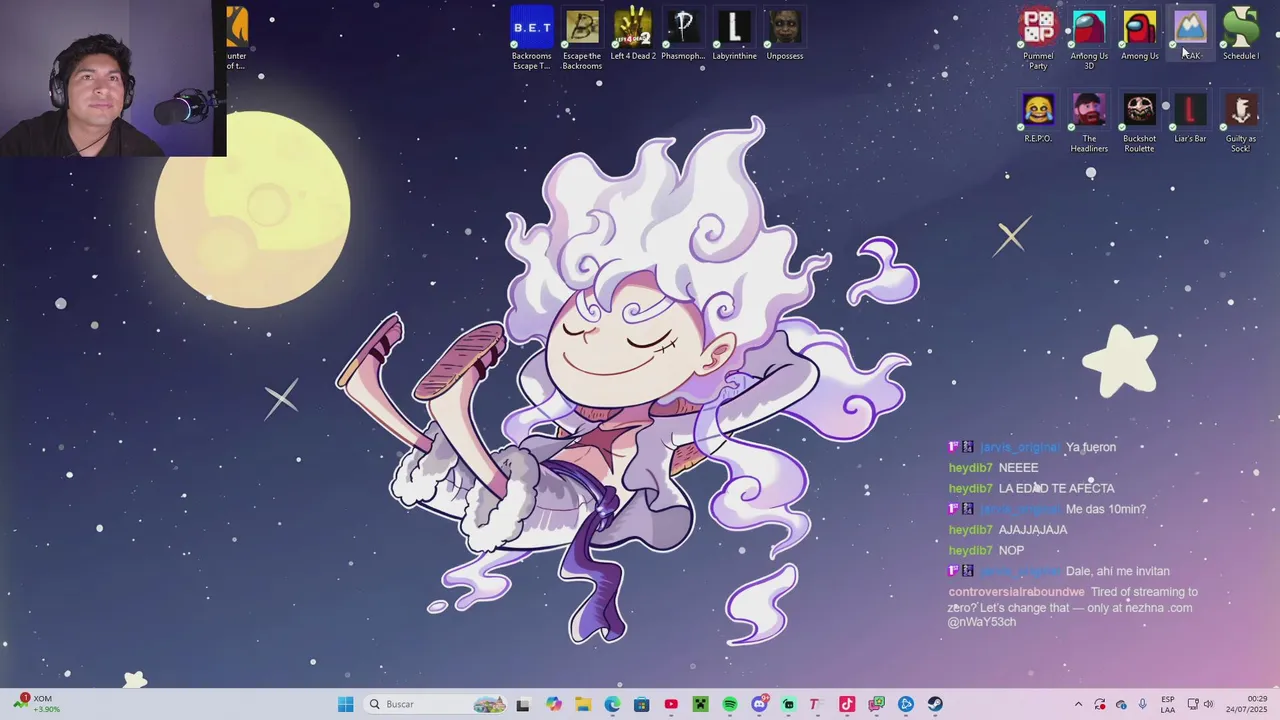Click the sync status tray icon
The image size is (1280, 720).
[1100, 704]
